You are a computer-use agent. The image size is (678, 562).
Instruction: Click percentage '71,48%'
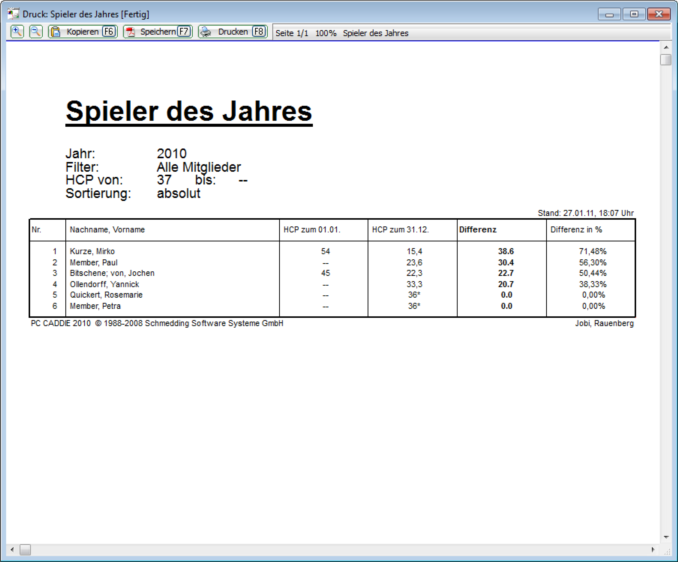tap(593, 251)
